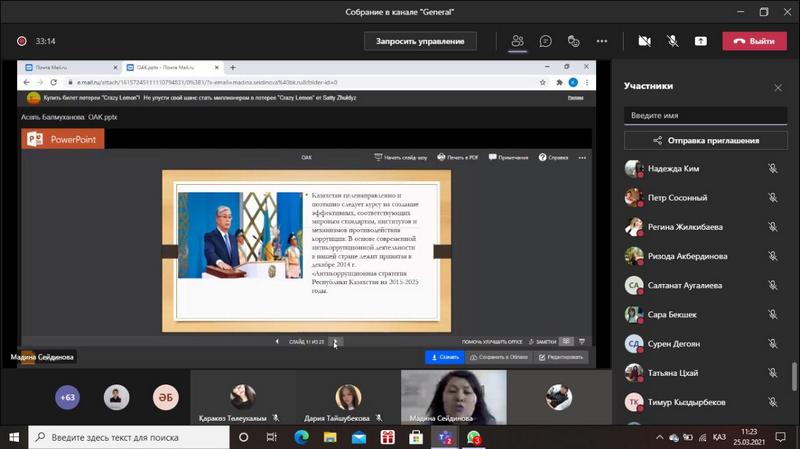Click the Windows Start button
Image resolution: width=800 pixels, height=449 pixels.
[14, 437]
